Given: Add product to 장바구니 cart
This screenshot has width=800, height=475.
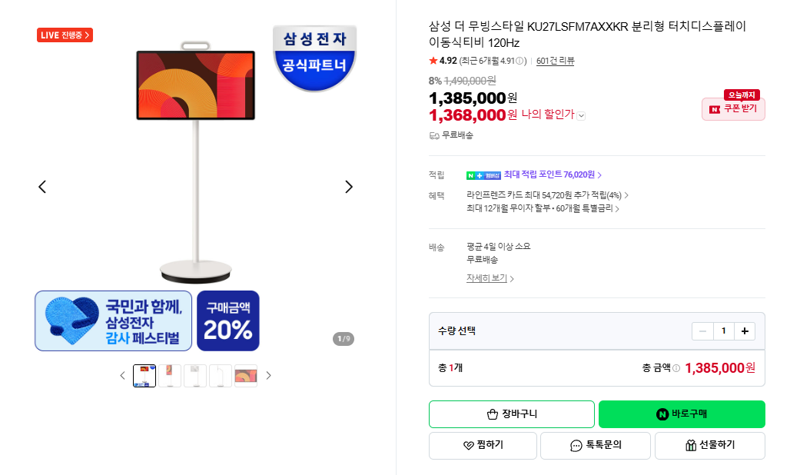Looking at the screenshot, I should coord(512,414).
